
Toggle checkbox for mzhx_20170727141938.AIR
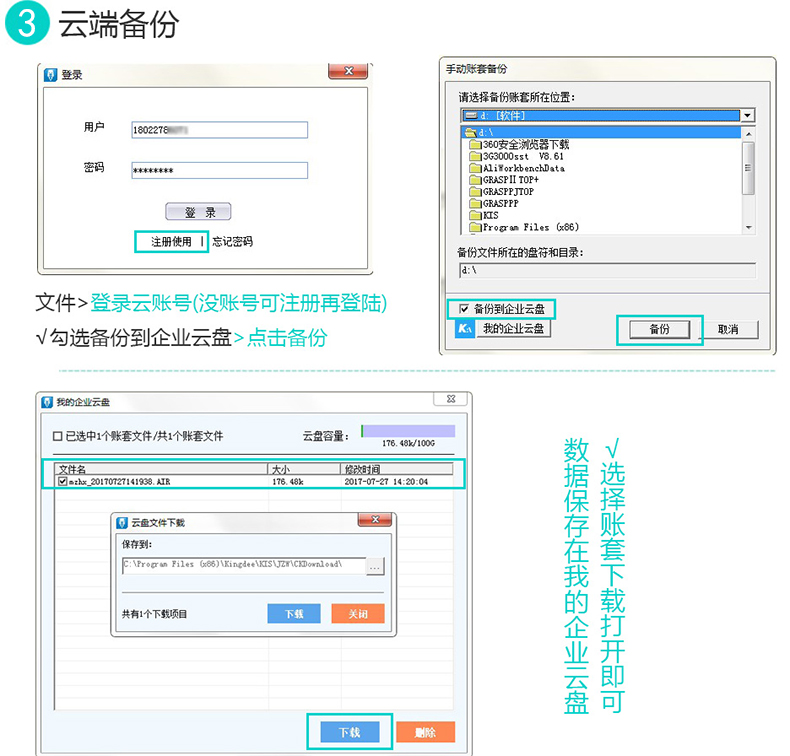tap(62, 482)
